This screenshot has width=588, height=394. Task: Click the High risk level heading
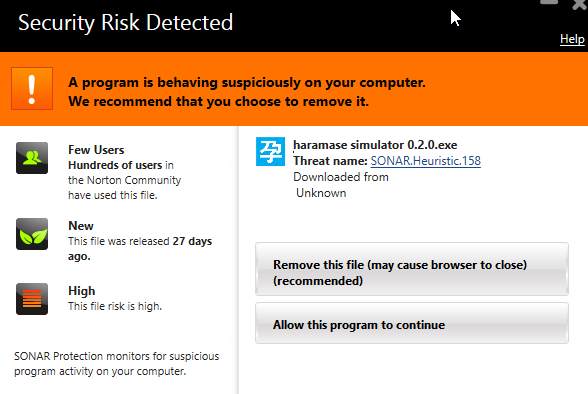[82, 291]
